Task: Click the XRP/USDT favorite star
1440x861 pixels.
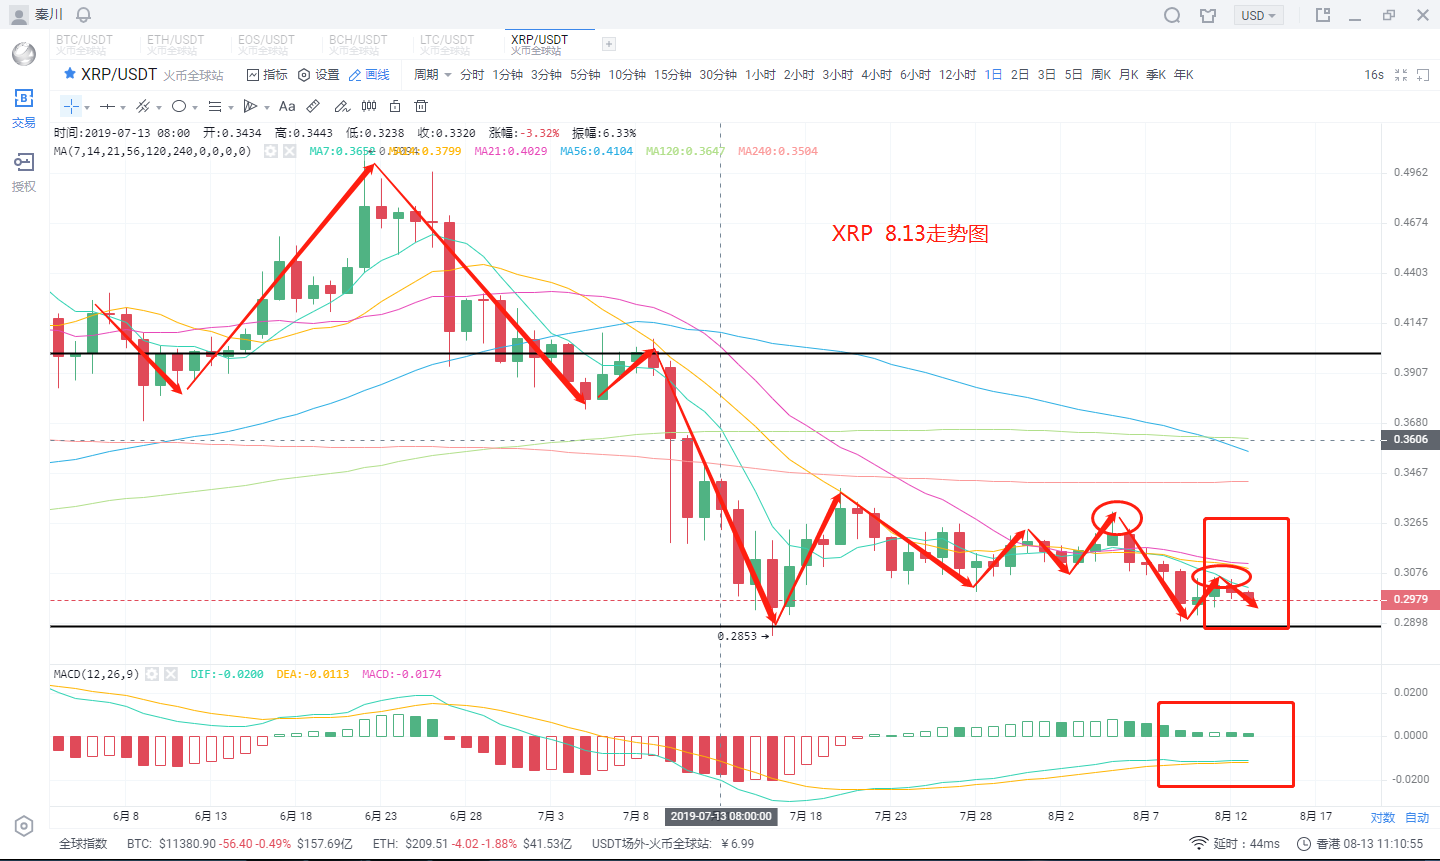Action: click(70, 74)
